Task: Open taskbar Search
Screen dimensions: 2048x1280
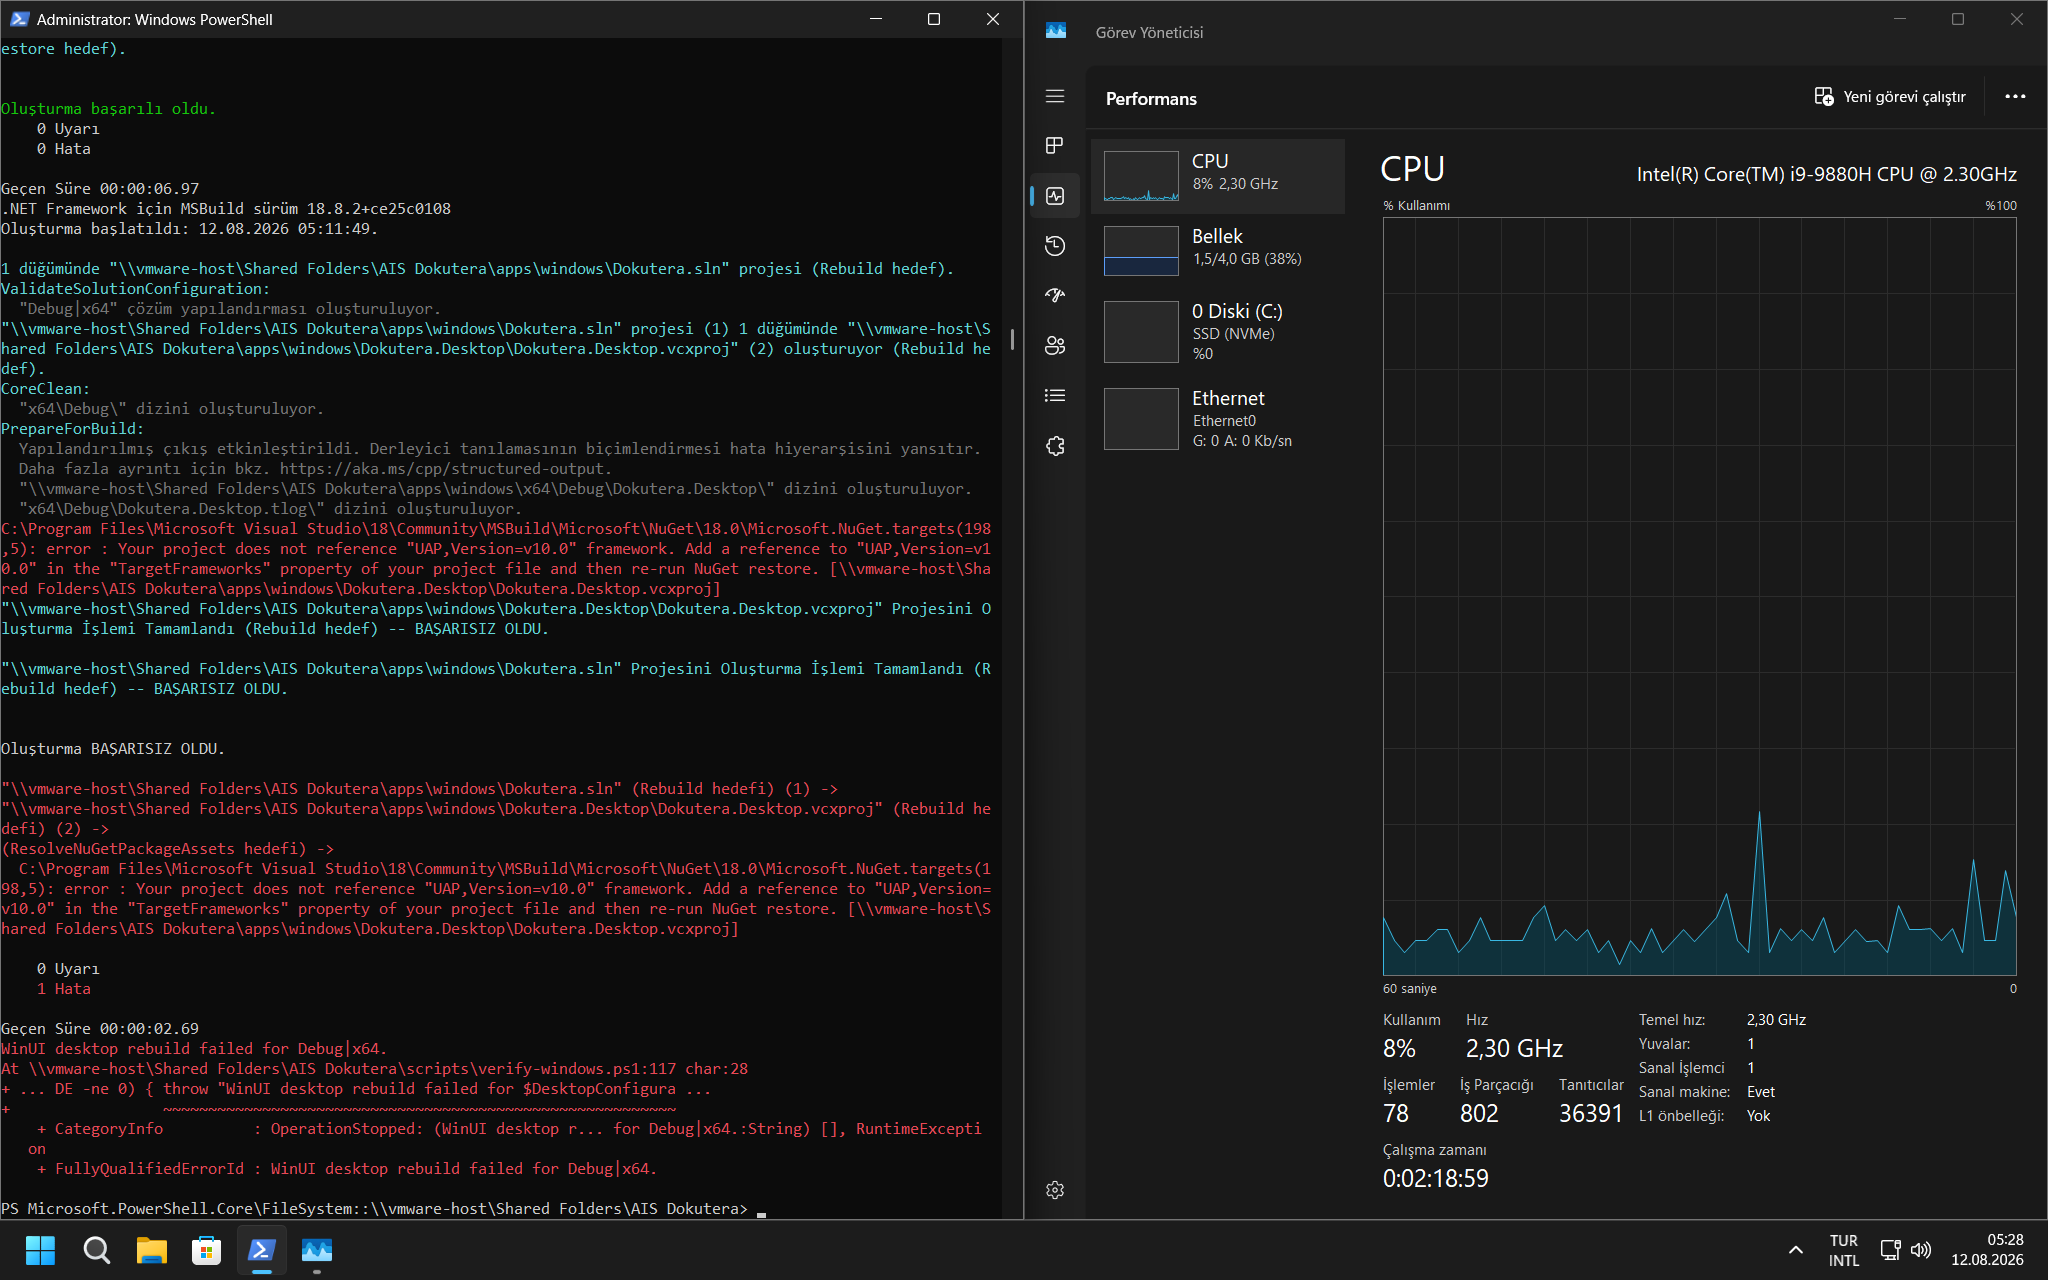Action: tap(96, 1250)
